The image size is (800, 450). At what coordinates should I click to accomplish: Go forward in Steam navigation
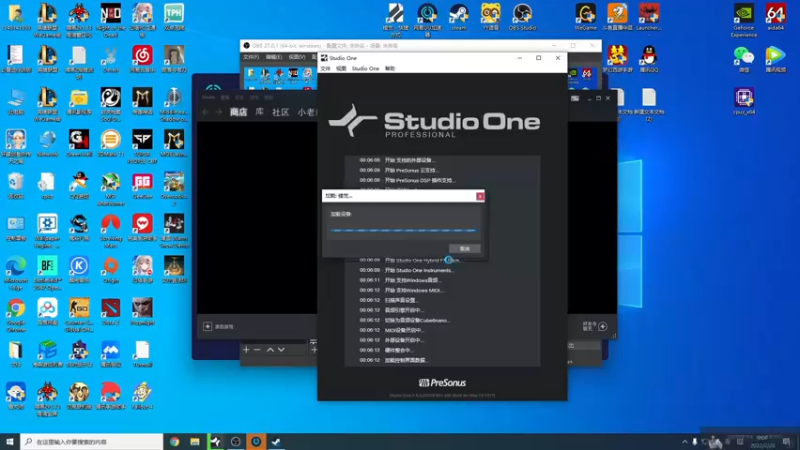tap(218, 112)
